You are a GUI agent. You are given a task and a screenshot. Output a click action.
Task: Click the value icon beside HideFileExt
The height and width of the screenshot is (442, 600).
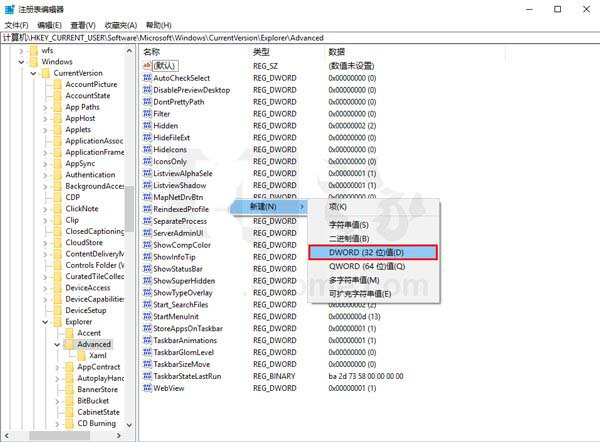[147, 137]
